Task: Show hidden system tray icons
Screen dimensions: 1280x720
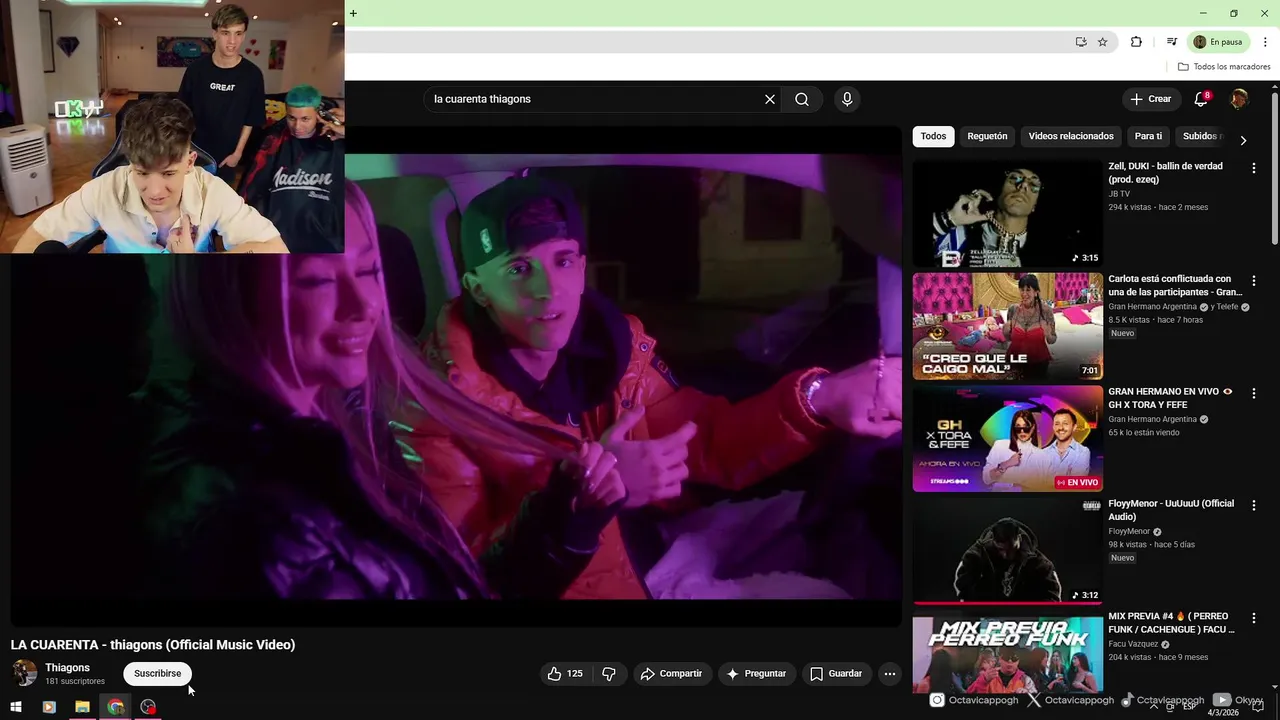Action: pyautogui.click(x=1155, y=705)
